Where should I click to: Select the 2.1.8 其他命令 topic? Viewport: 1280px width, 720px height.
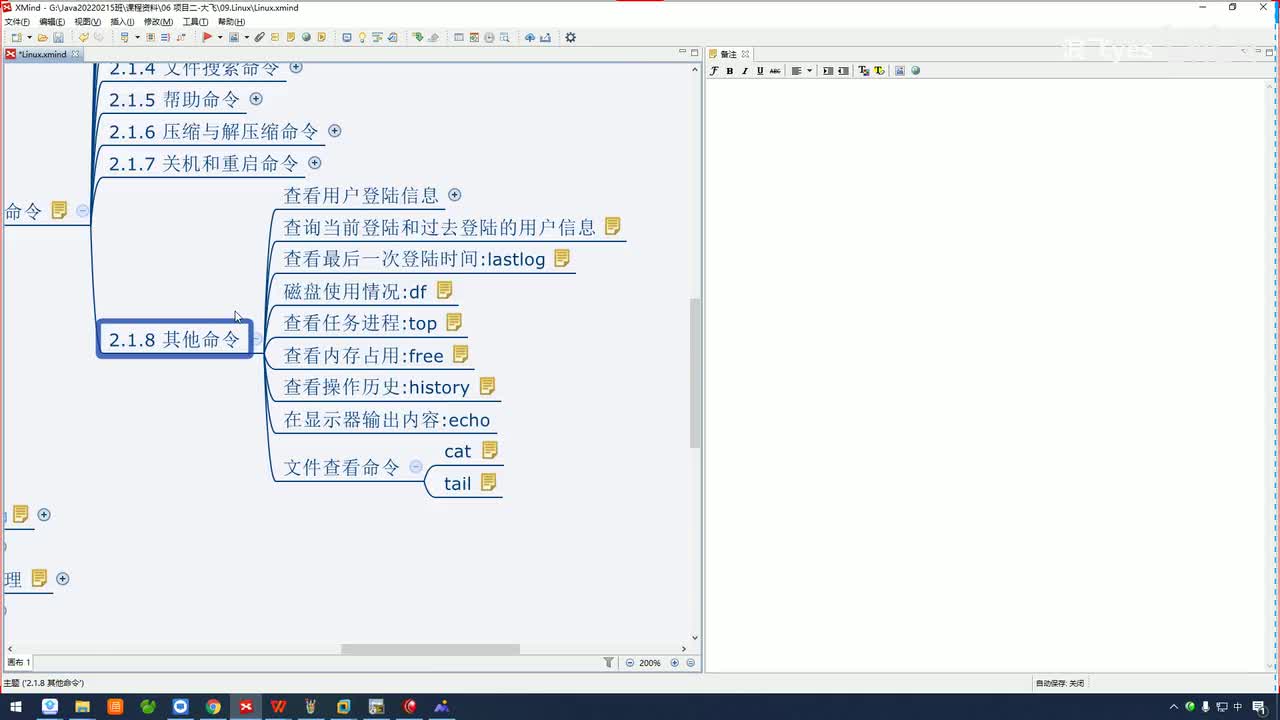point(175,339)
